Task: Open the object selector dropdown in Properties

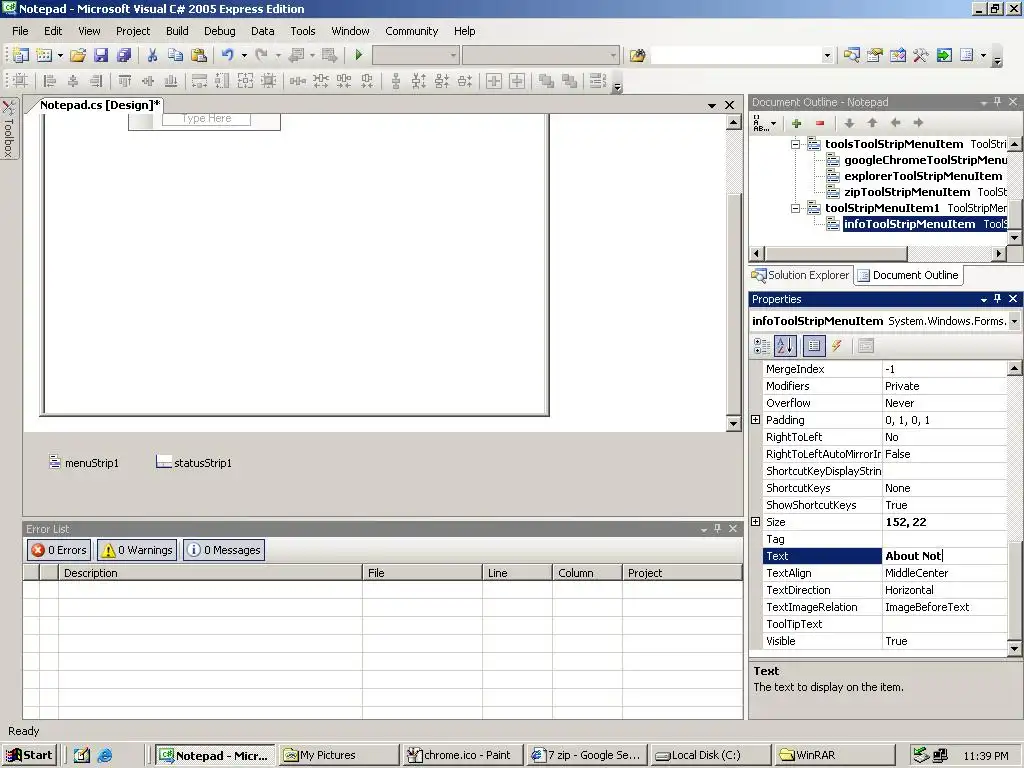Action: (1014, 321)
